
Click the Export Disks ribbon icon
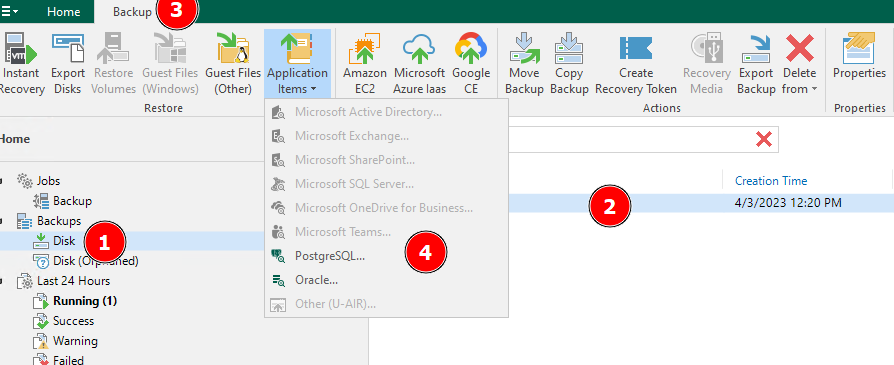[68, 64]
